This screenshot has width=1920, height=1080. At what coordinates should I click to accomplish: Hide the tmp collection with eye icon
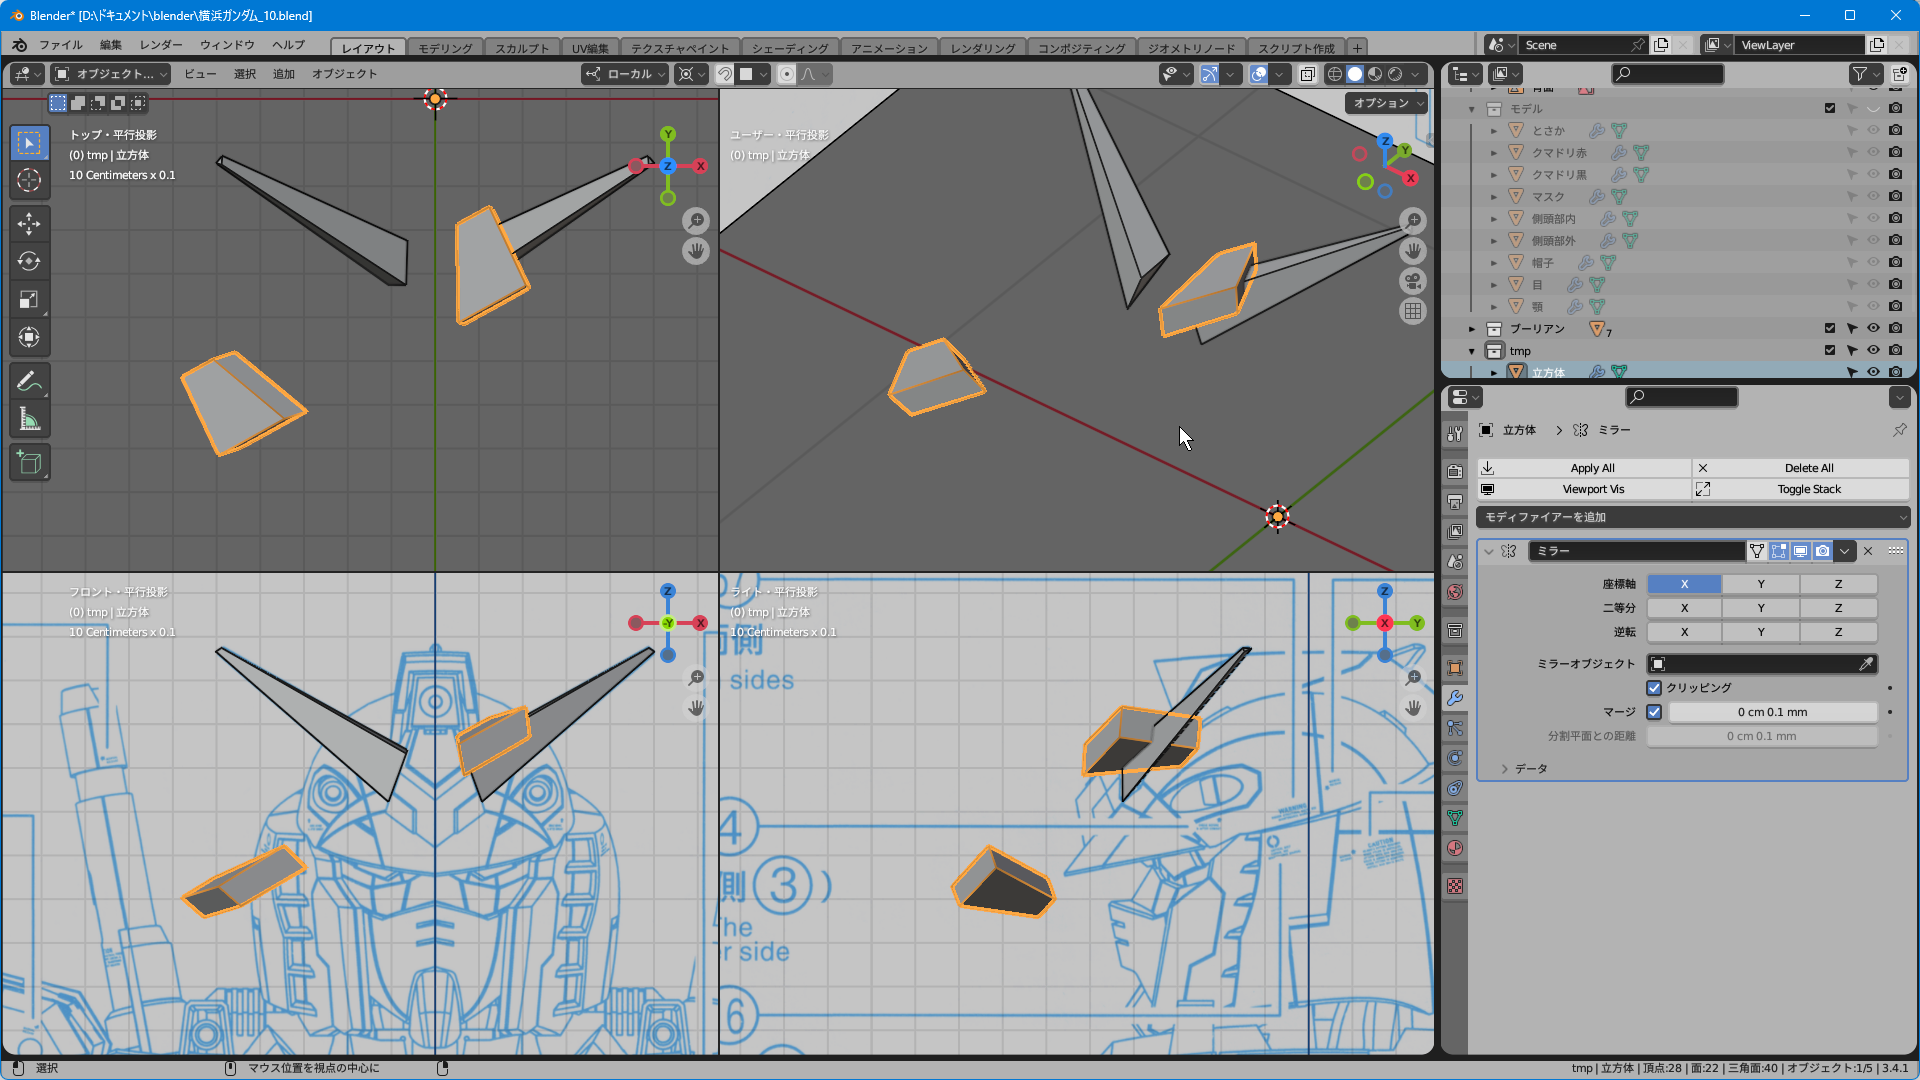[x=1873, y=350]
